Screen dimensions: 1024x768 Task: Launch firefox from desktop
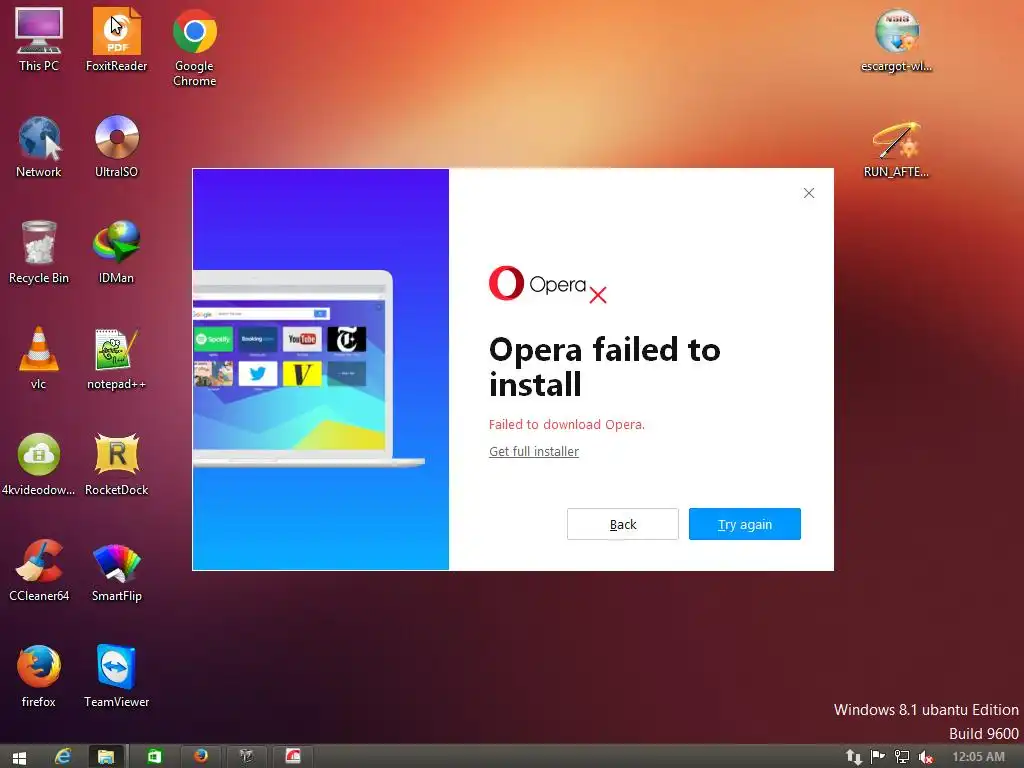(39, 676)
